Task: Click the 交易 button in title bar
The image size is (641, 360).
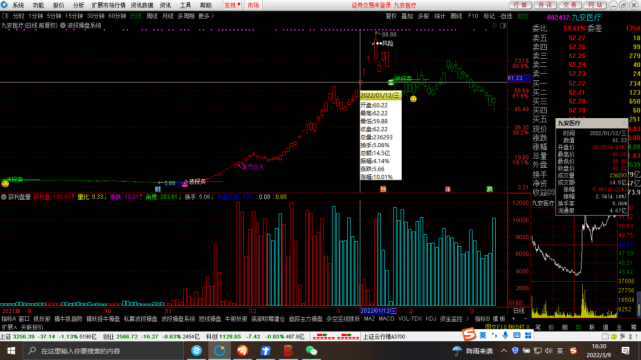Action: [570, 5]
